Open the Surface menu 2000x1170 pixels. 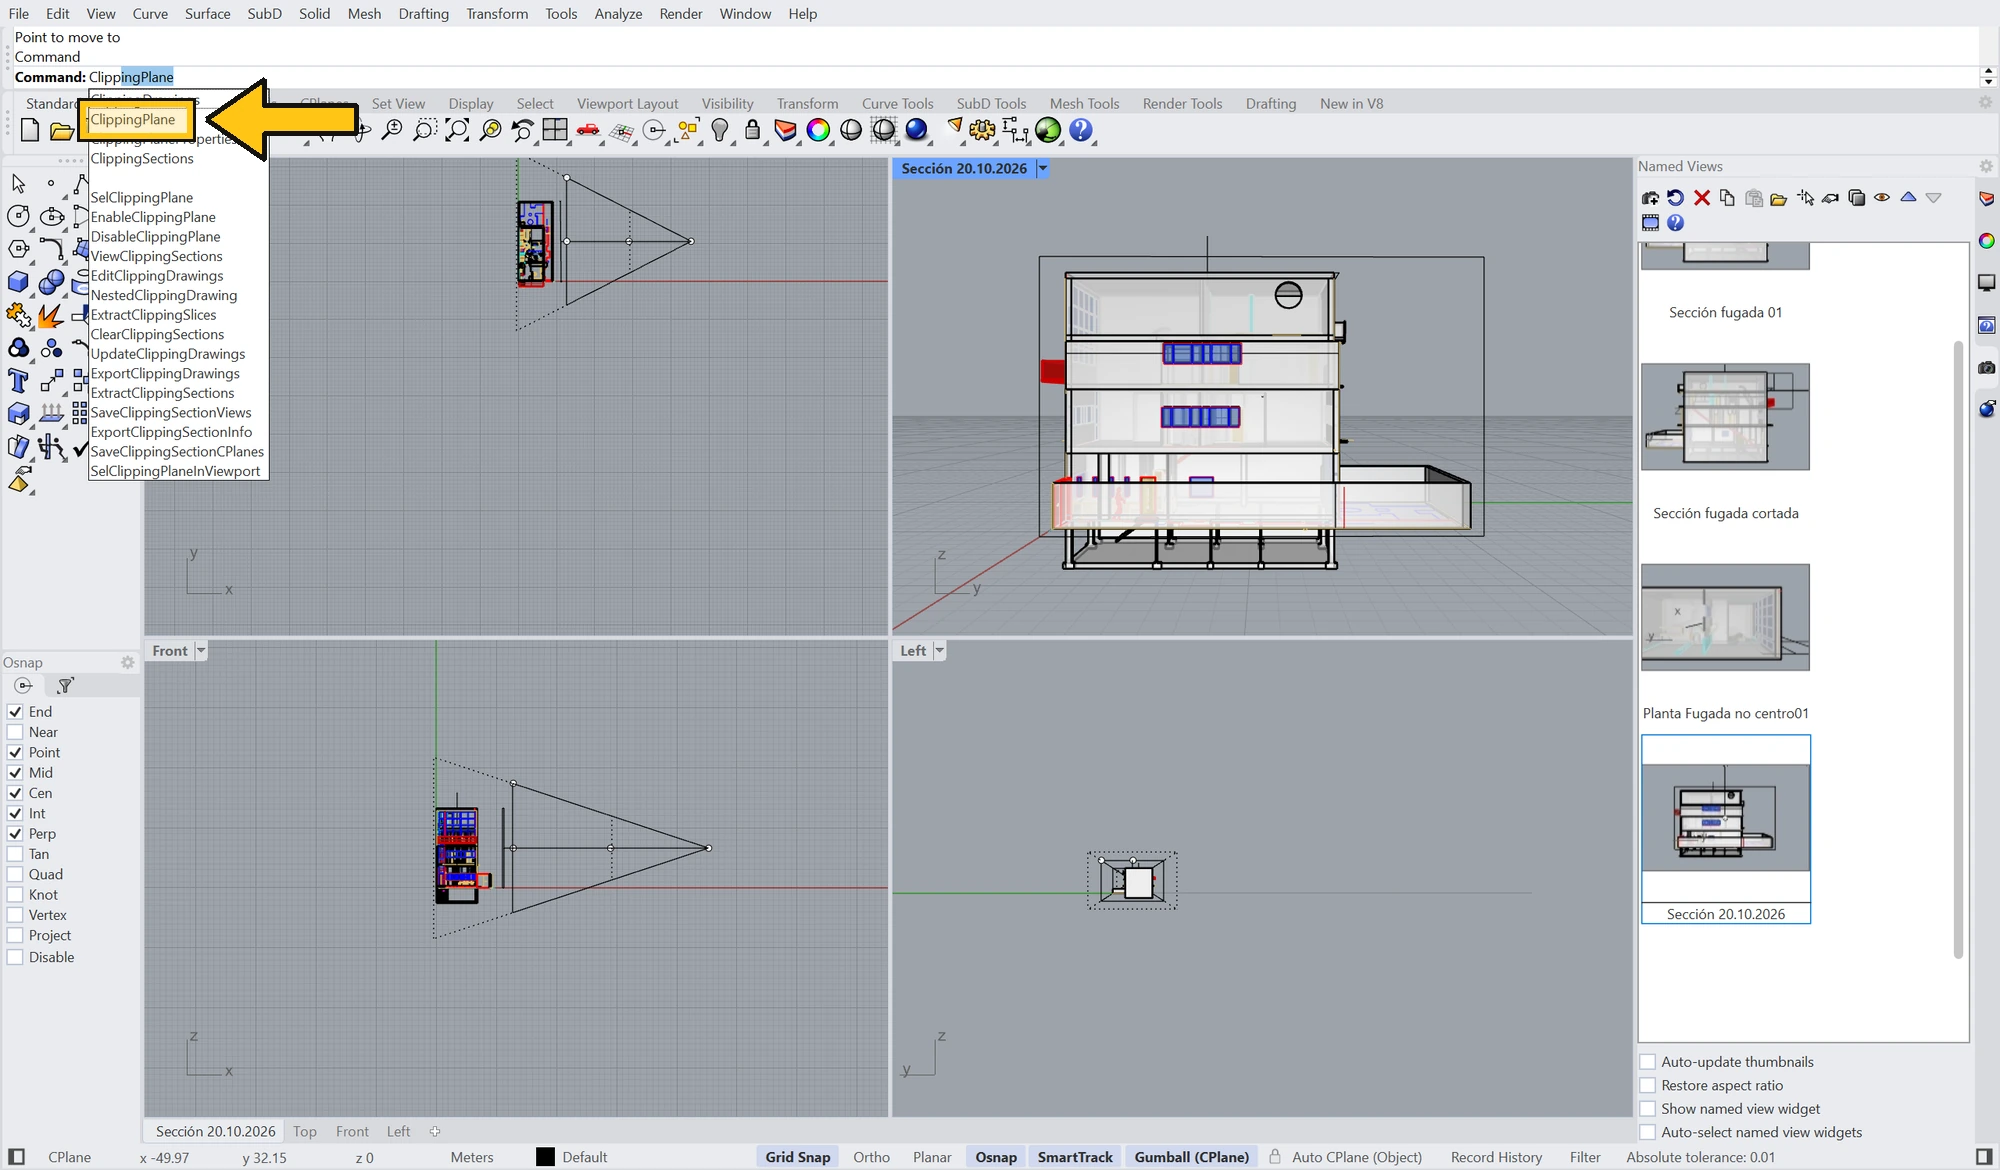click(207, 13)
